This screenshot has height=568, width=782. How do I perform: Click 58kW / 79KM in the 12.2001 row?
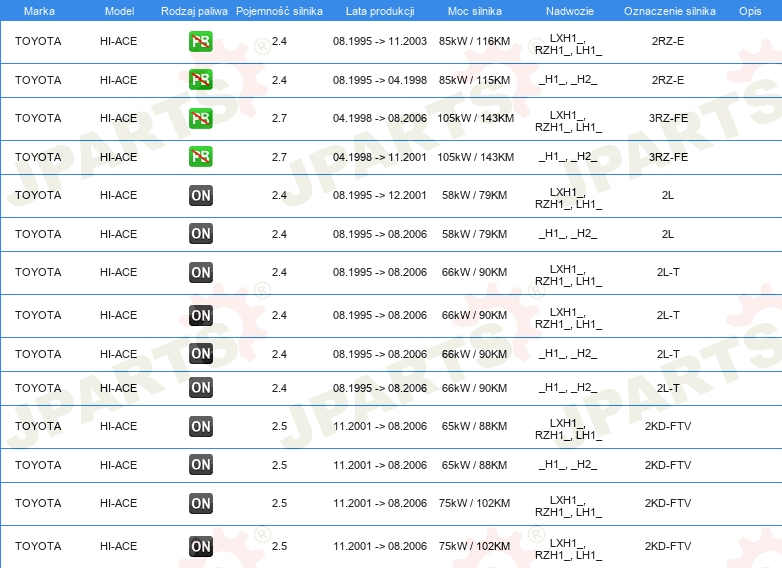475,195
